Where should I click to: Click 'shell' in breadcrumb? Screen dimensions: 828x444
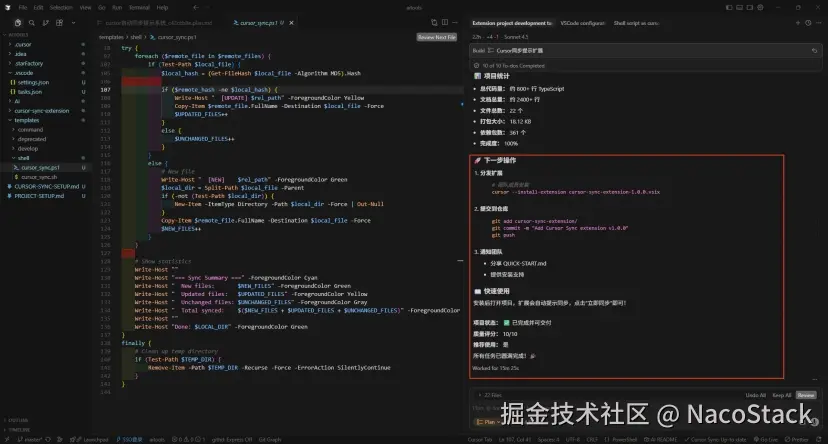(x=136, y=37)
